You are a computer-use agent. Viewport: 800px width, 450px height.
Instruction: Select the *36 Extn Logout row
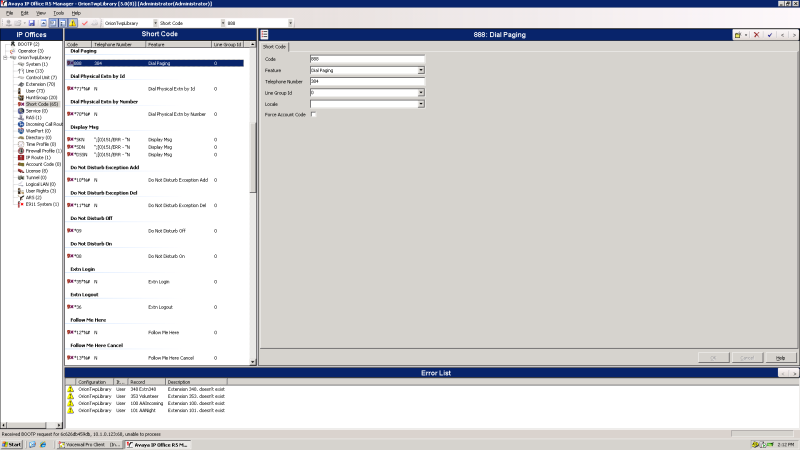(155, 307)
